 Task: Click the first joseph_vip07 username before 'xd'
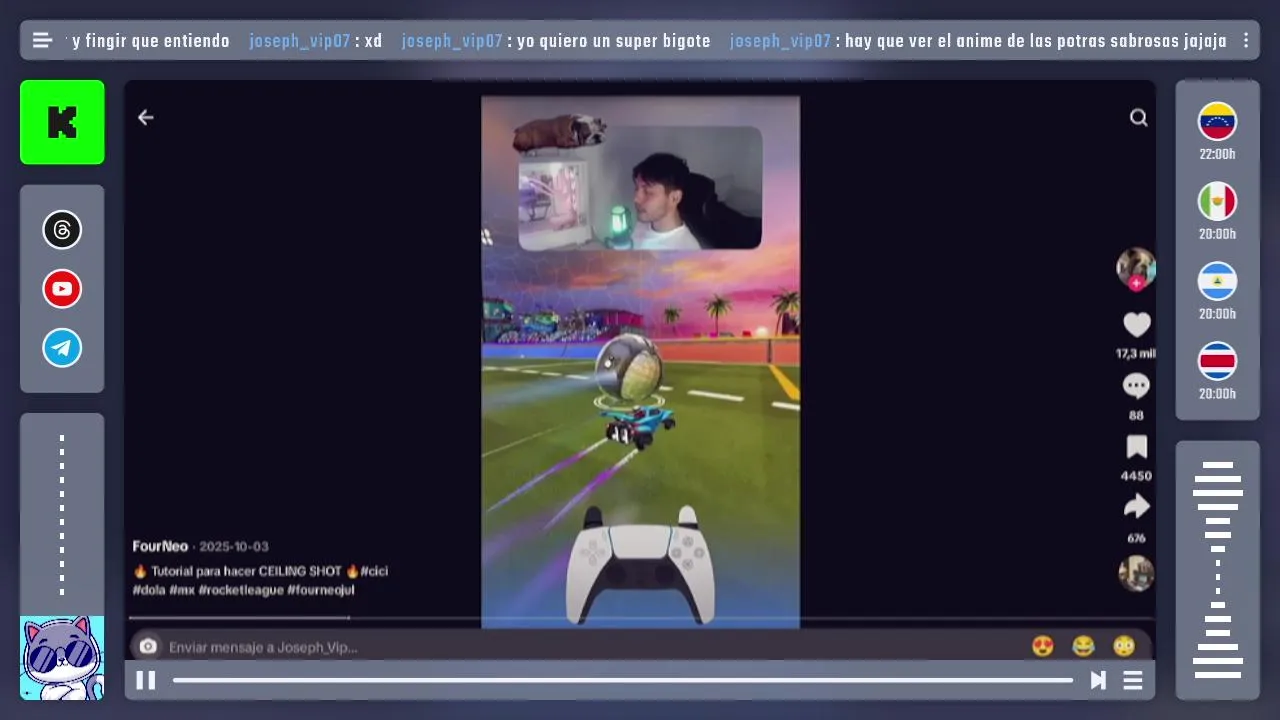pyautogui.click(x=300, y=41)
